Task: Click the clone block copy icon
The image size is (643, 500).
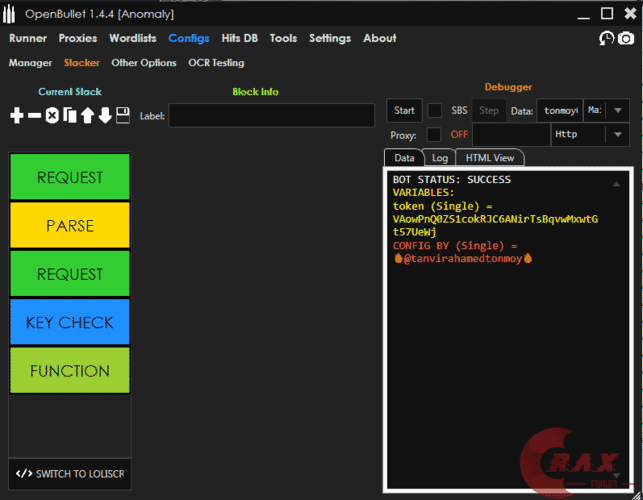Action: (69, 116)
